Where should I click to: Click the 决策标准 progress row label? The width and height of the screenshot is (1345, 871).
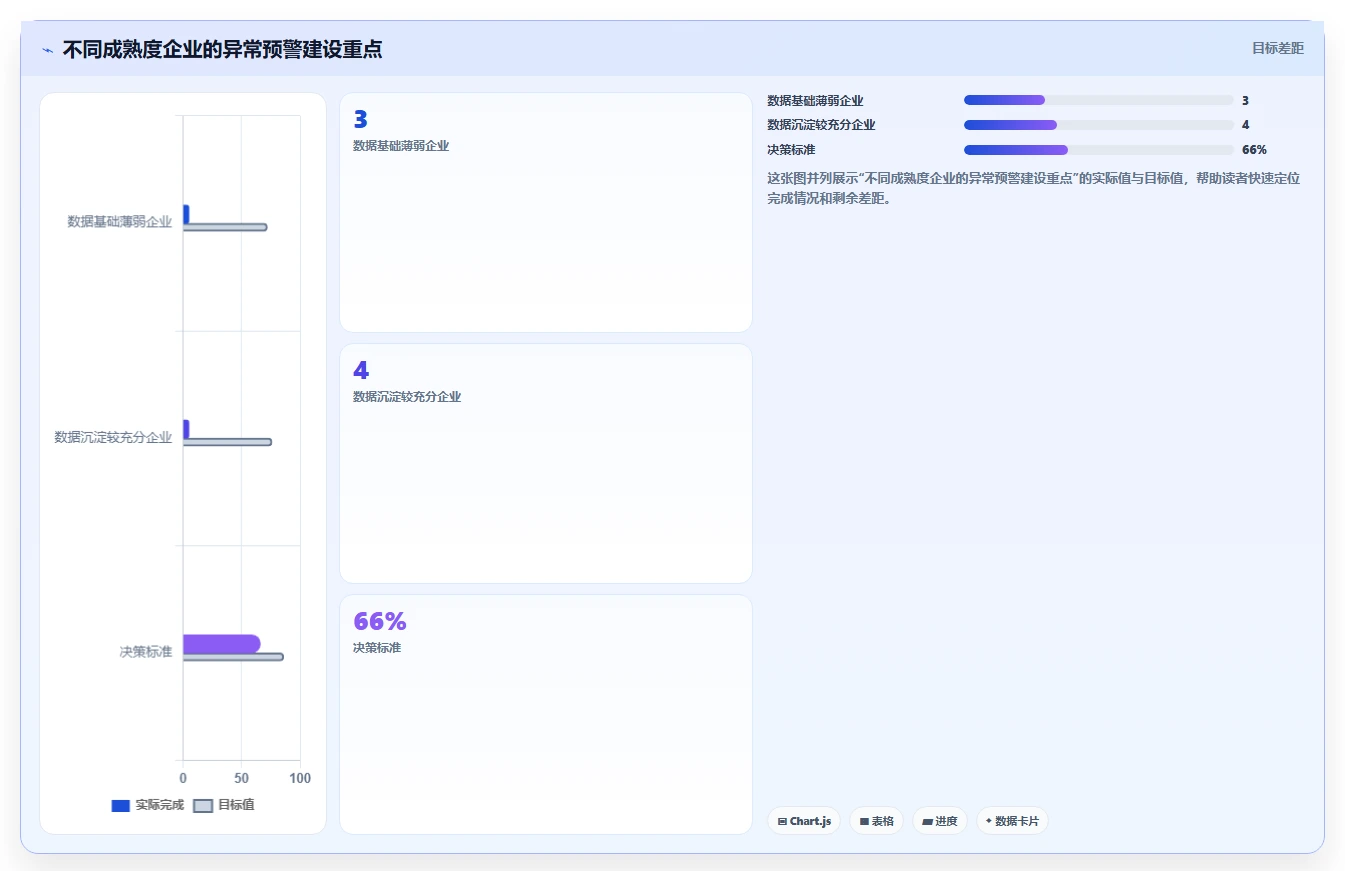[791, 150]
